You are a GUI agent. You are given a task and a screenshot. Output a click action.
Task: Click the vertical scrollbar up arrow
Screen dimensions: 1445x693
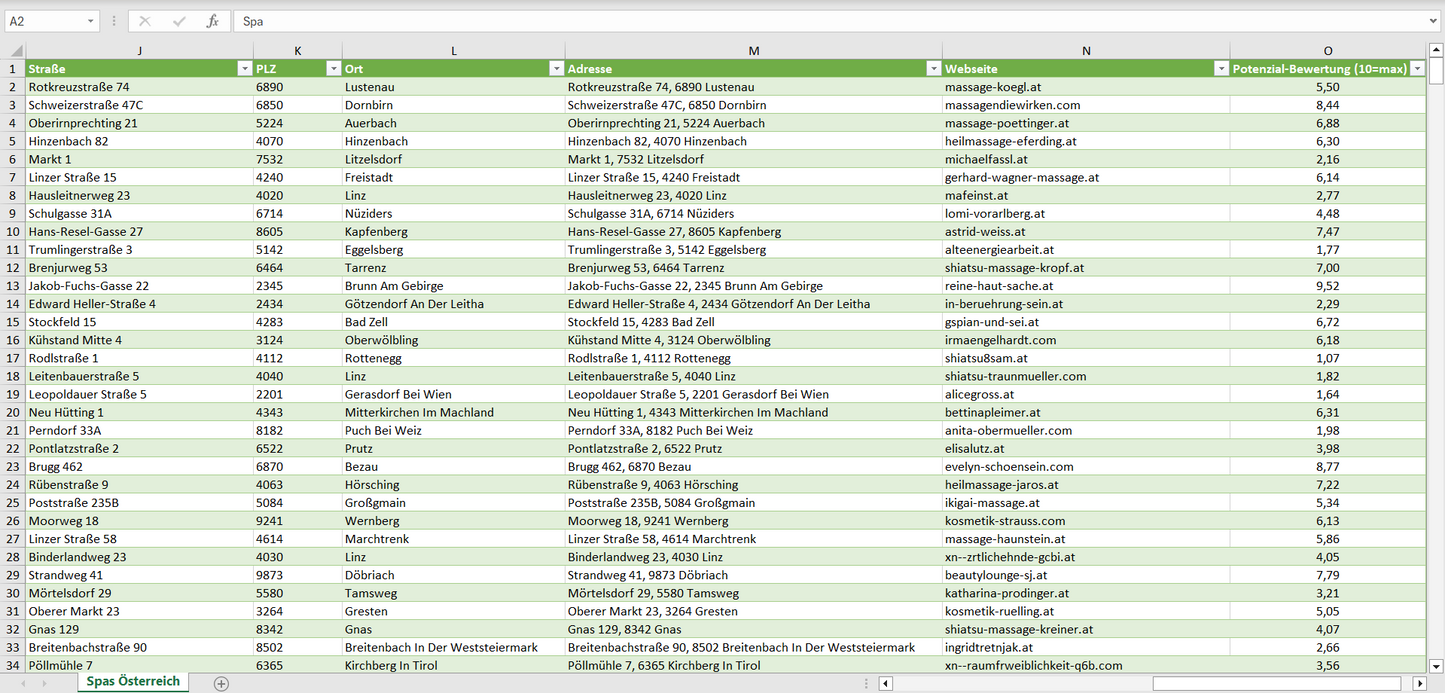pos(1436,49)
